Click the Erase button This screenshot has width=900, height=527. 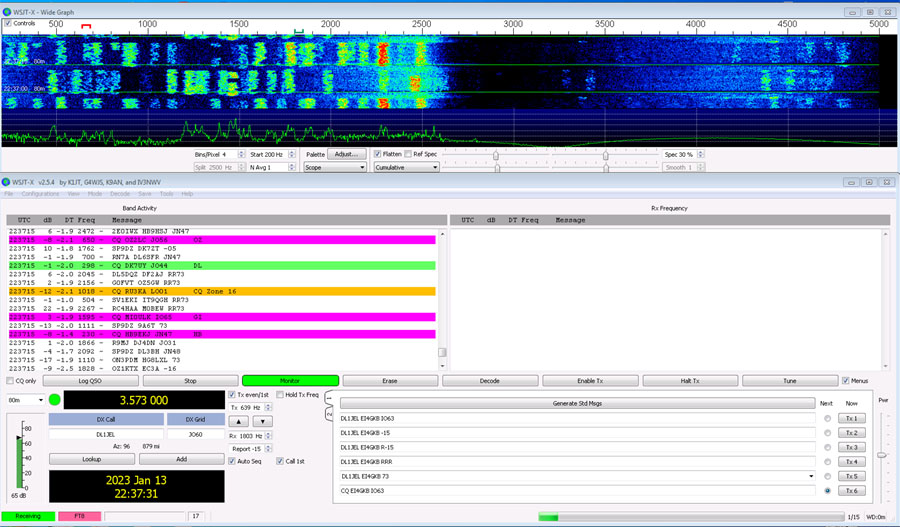390,381
